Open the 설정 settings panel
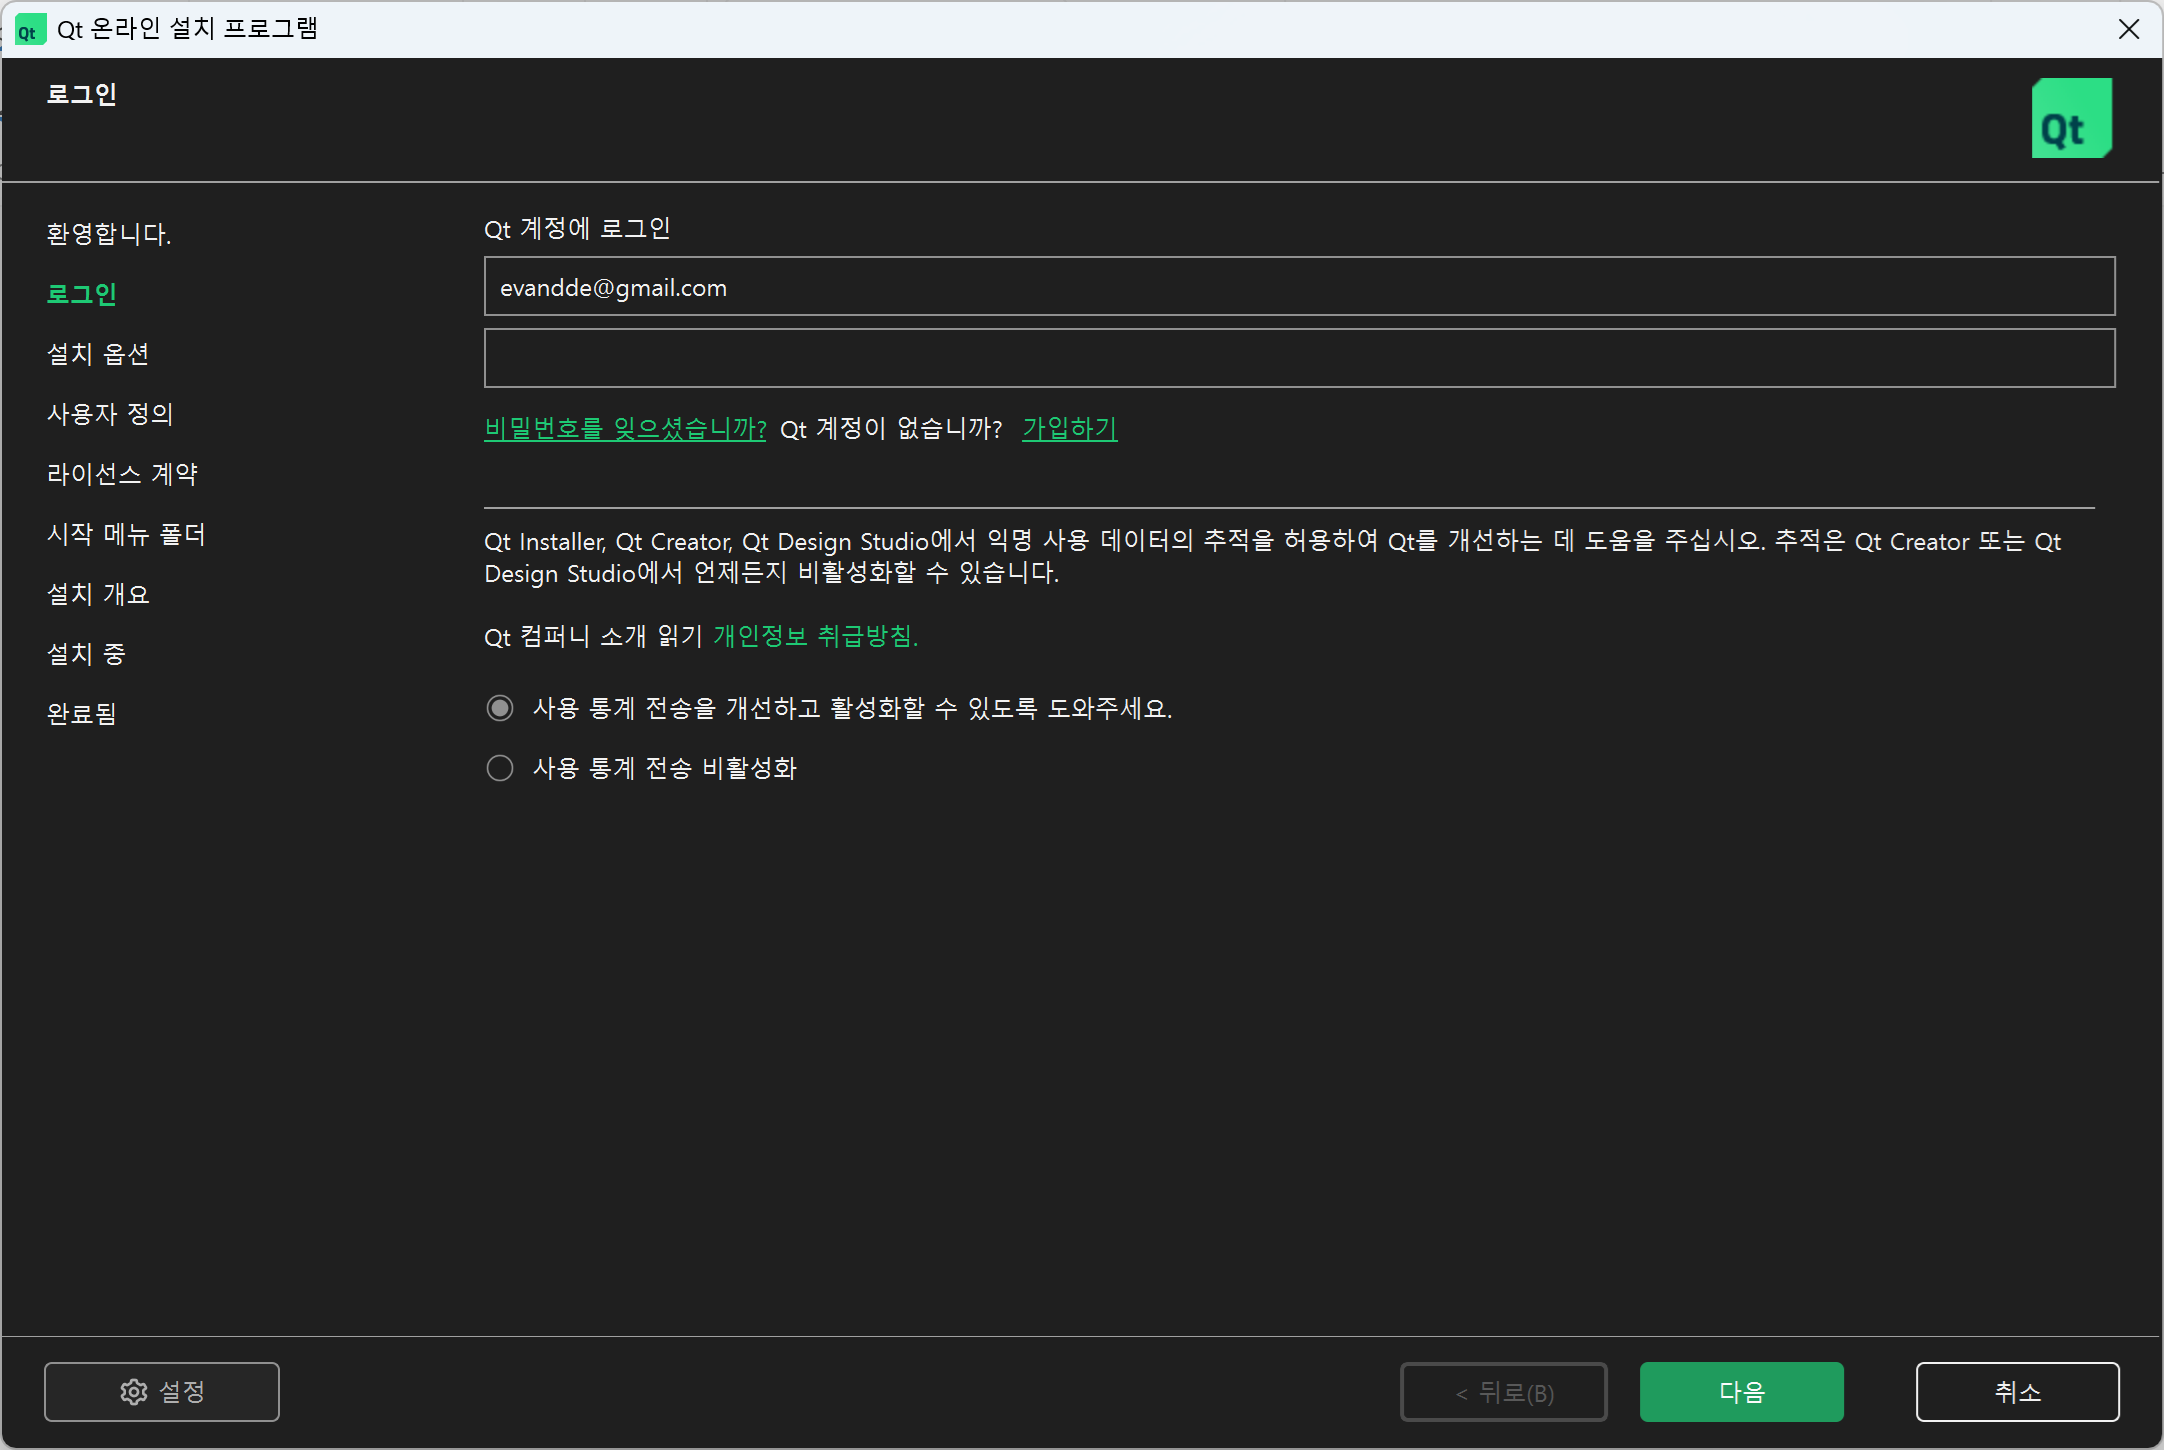Viewport: 2164px width, 1450px height. (x=161, y=1391)
